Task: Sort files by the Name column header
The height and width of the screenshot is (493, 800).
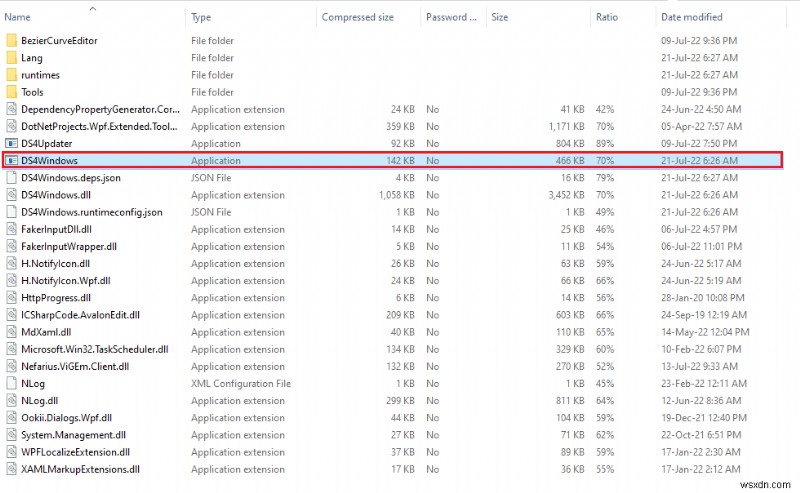Action: pyautogui.click(x=17, y=17)
